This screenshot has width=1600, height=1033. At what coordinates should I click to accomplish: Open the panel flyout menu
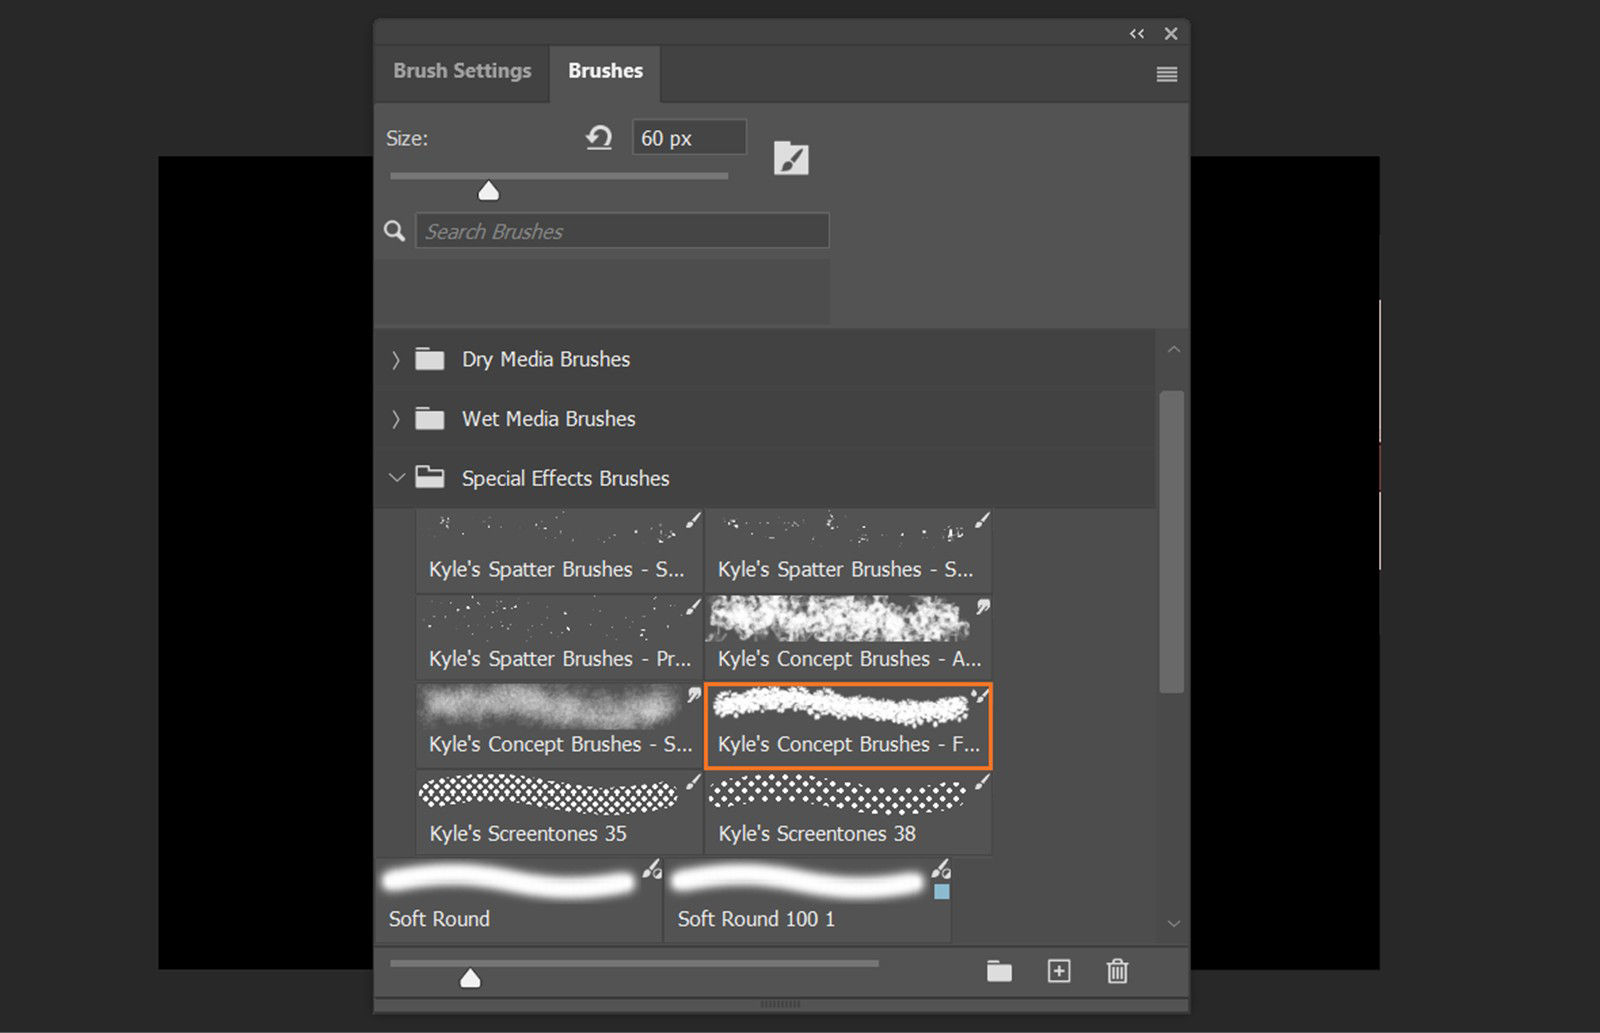pos(1166,74)
